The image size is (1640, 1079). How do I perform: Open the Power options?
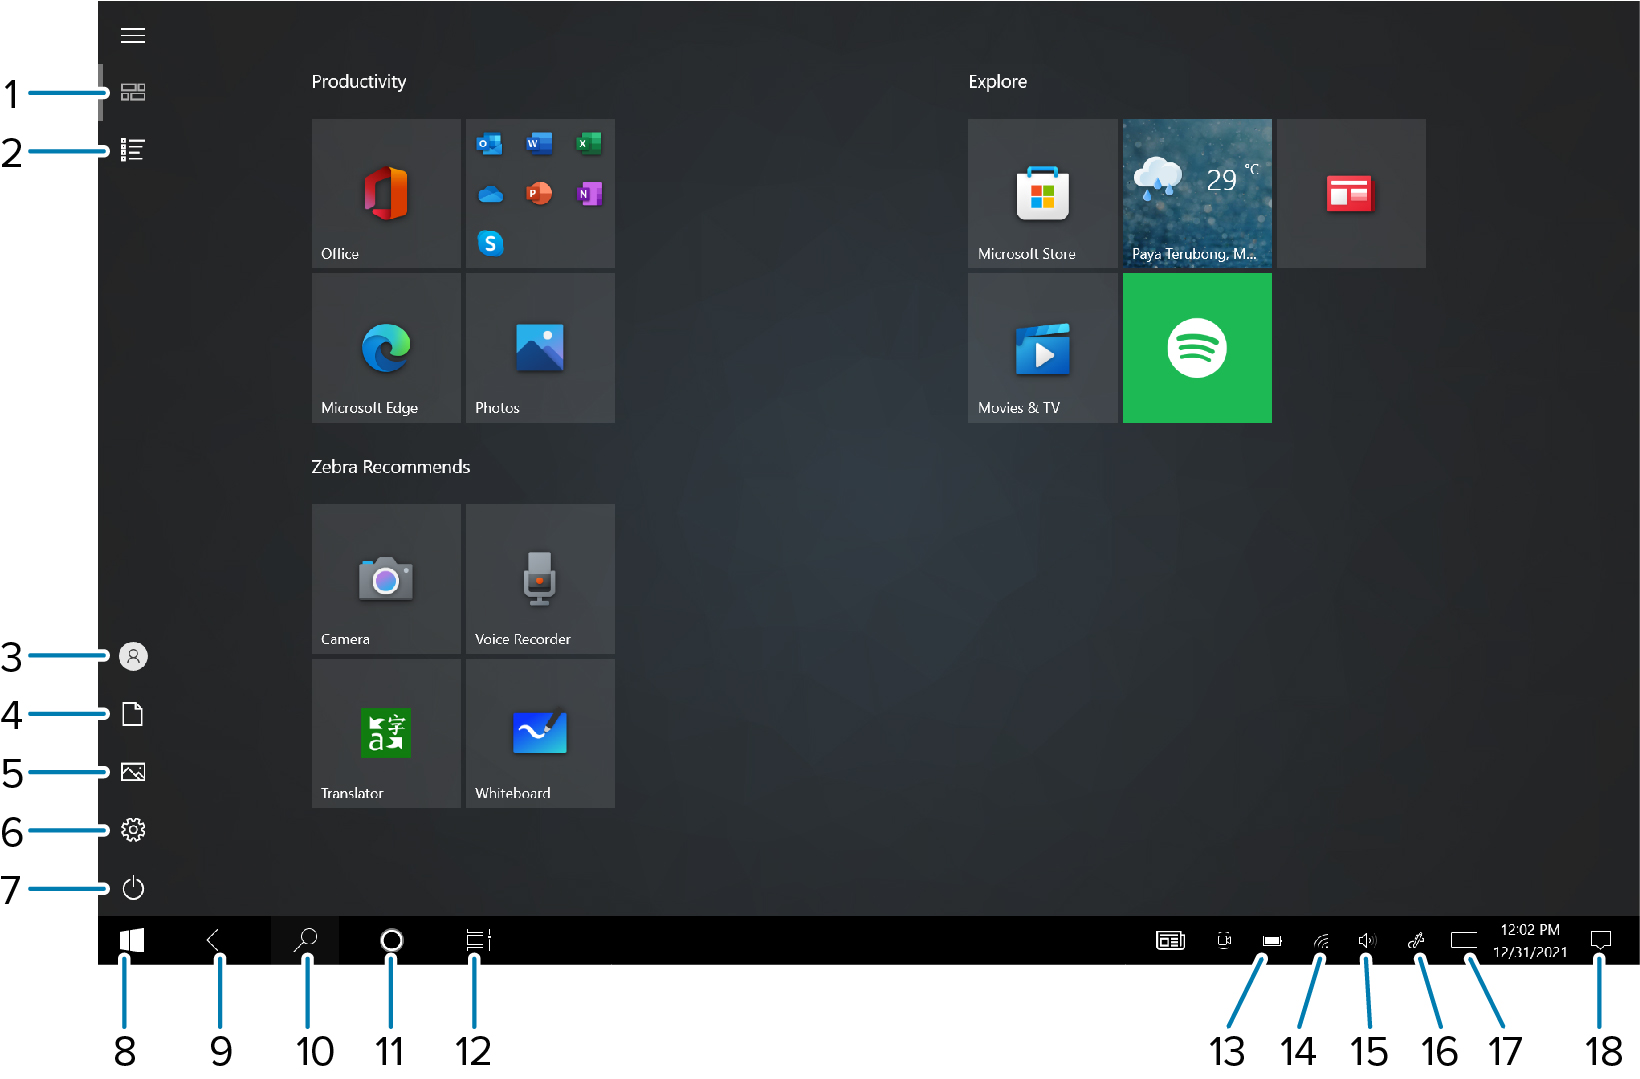click(x=133, y=888)
